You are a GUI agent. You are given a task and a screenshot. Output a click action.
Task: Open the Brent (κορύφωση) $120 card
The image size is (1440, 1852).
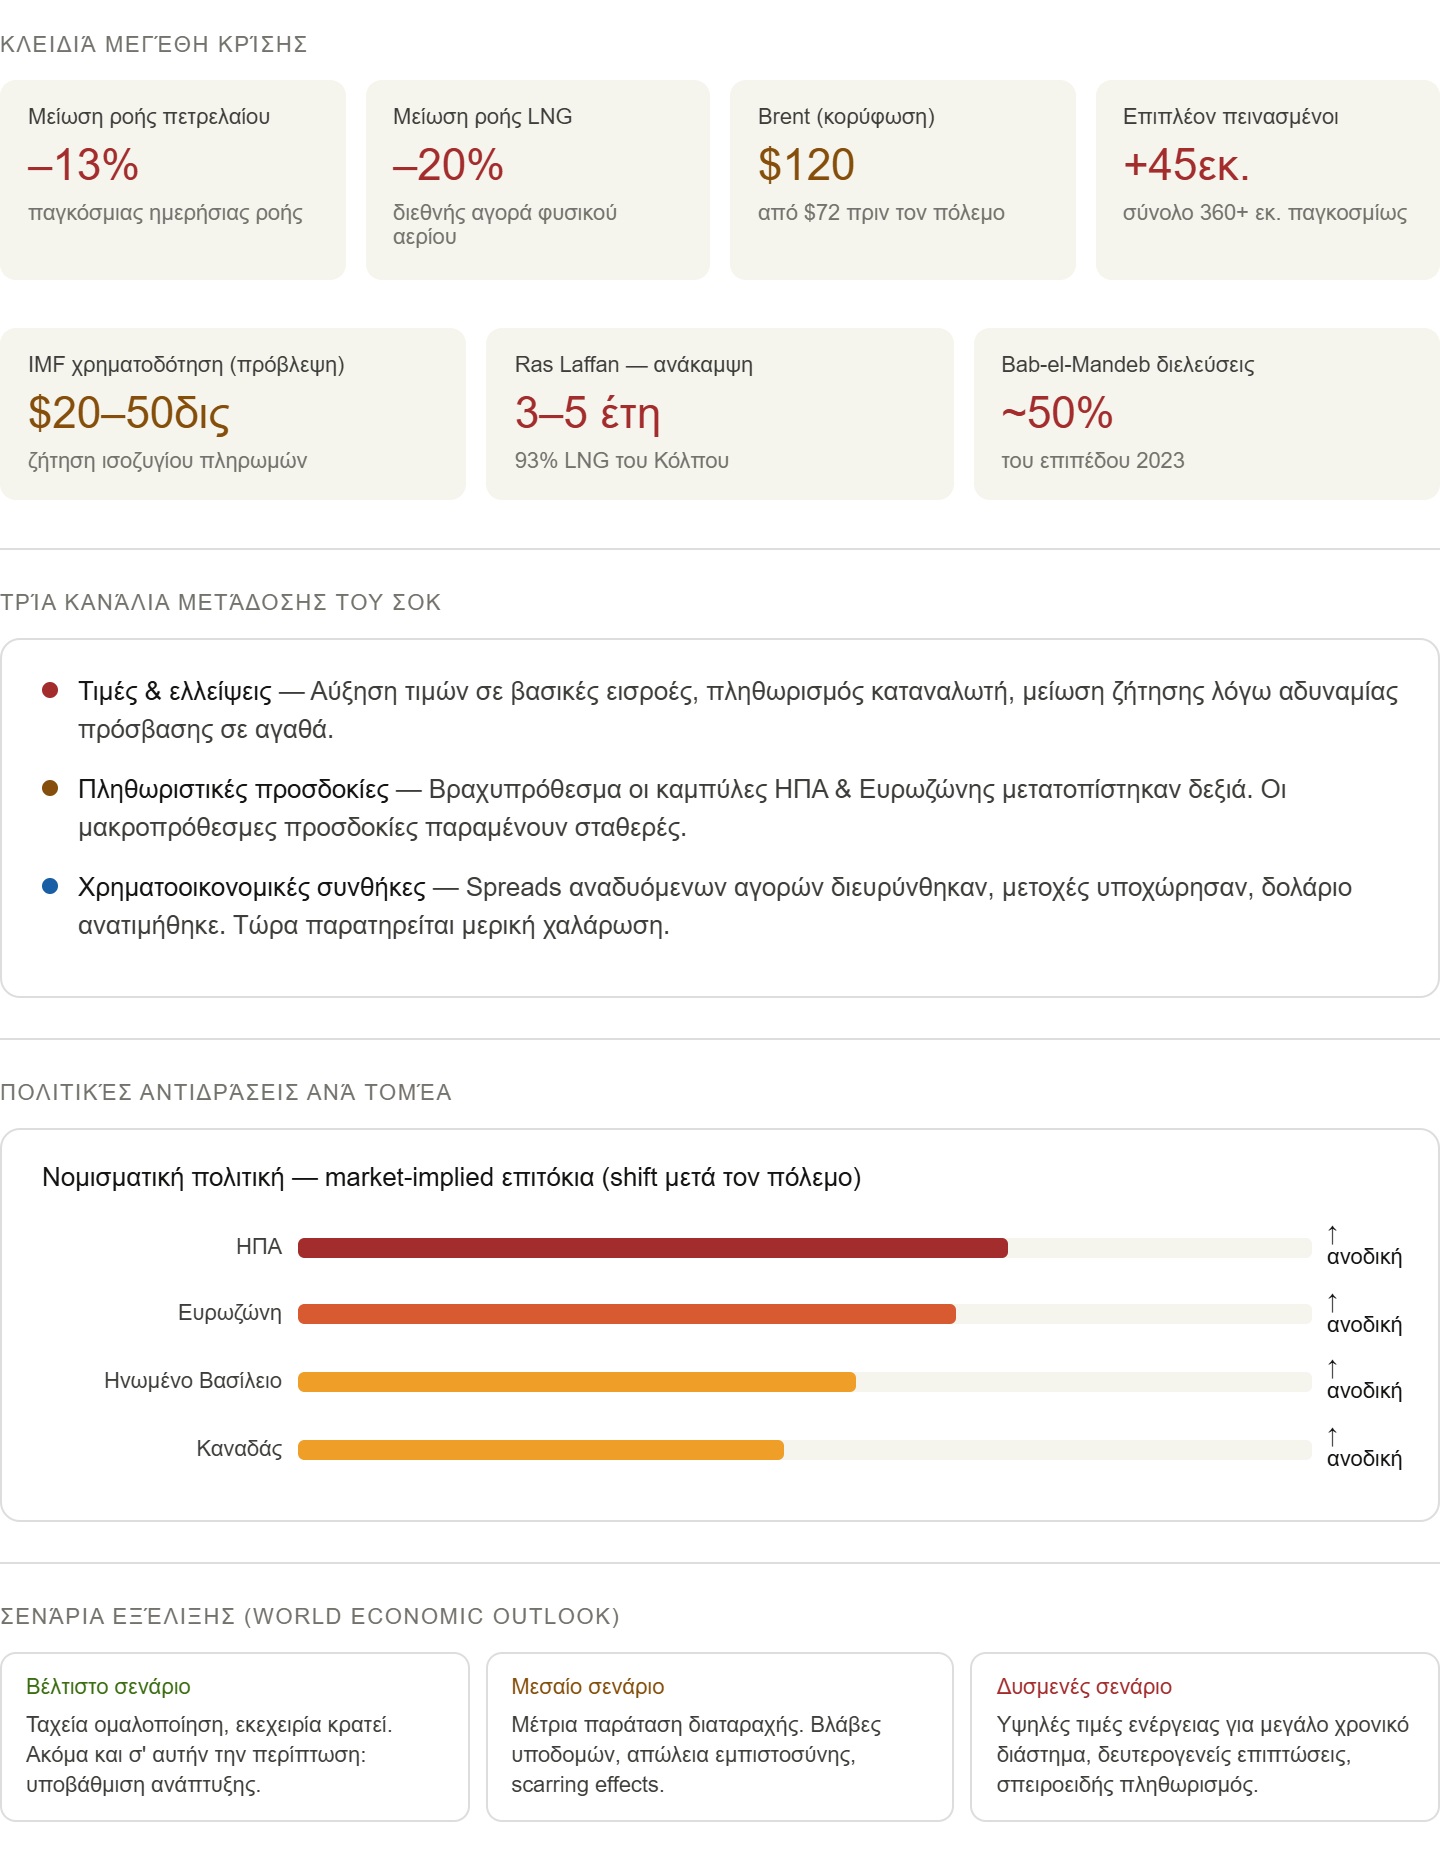902,180
